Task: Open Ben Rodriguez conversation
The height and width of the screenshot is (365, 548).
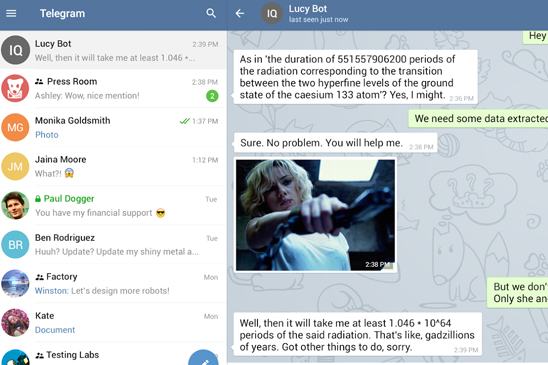Action: [113, 244]
